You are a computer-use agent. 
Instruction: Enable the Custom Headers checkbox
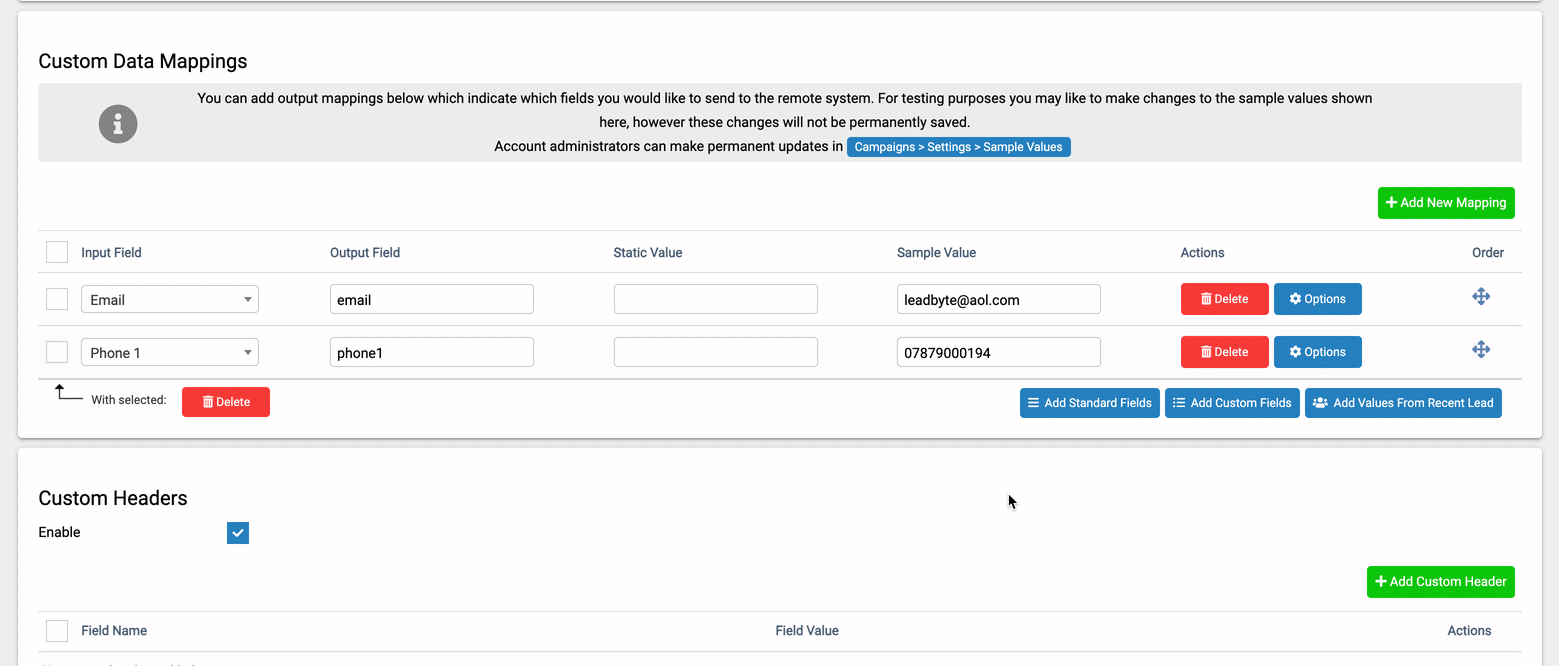[x=237, y=532]
